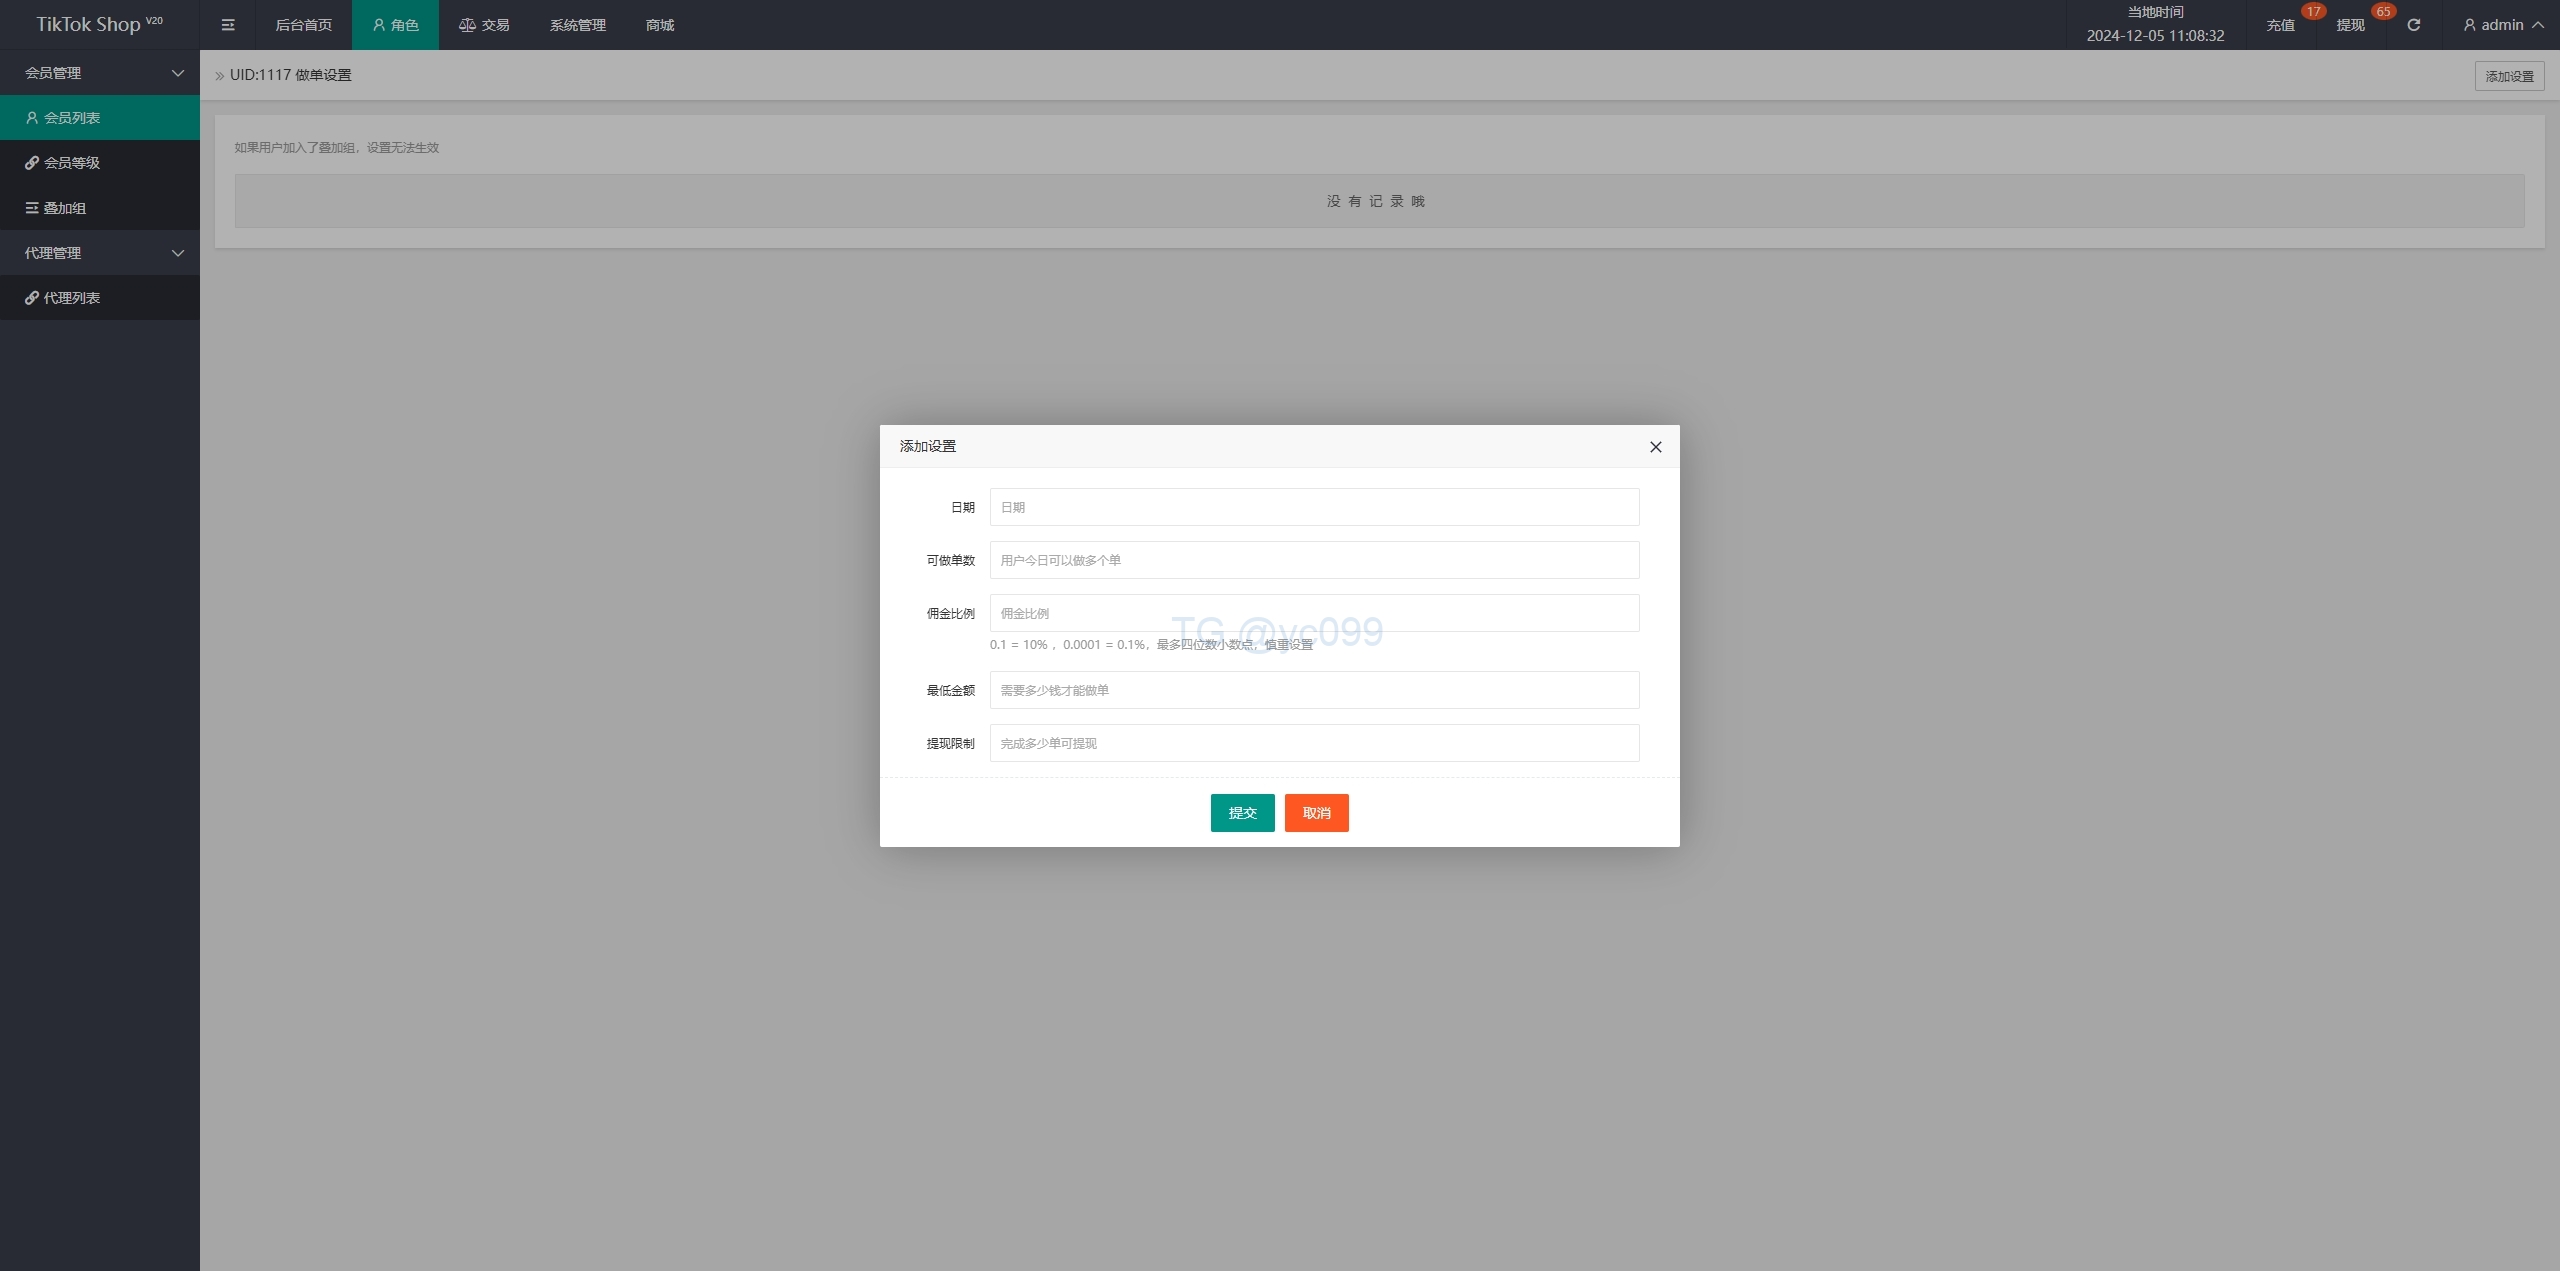The image size is (2560, 1271).
Task: Click the 日期 input field
Action: coord(1314,507)
